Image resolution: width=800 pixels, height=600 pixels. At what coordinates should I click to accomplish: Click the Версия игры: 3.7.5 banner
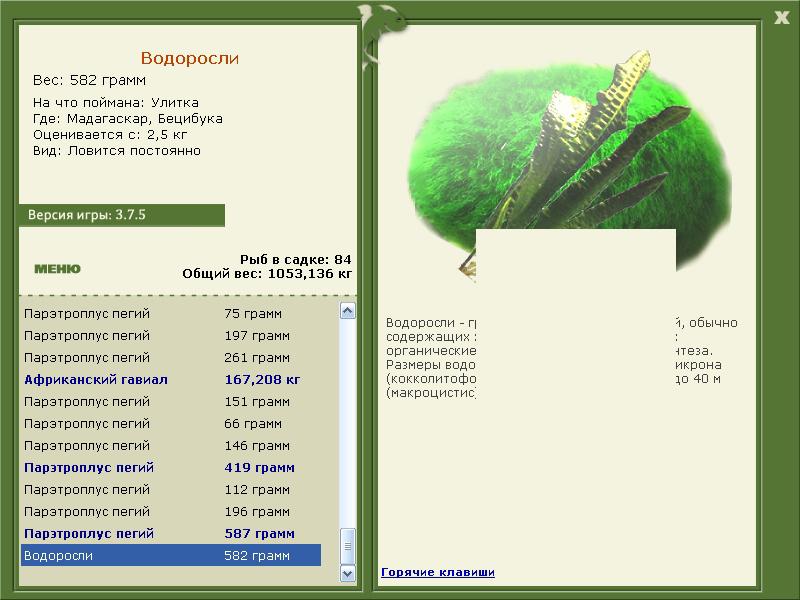point(121,215)
